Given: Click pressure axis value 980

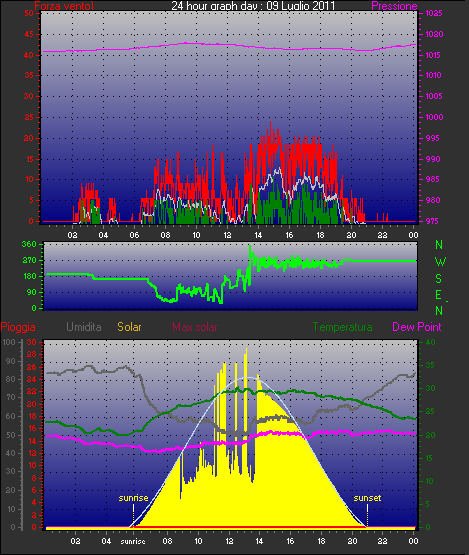Looking at the screenshot, I should click(433, 200).
